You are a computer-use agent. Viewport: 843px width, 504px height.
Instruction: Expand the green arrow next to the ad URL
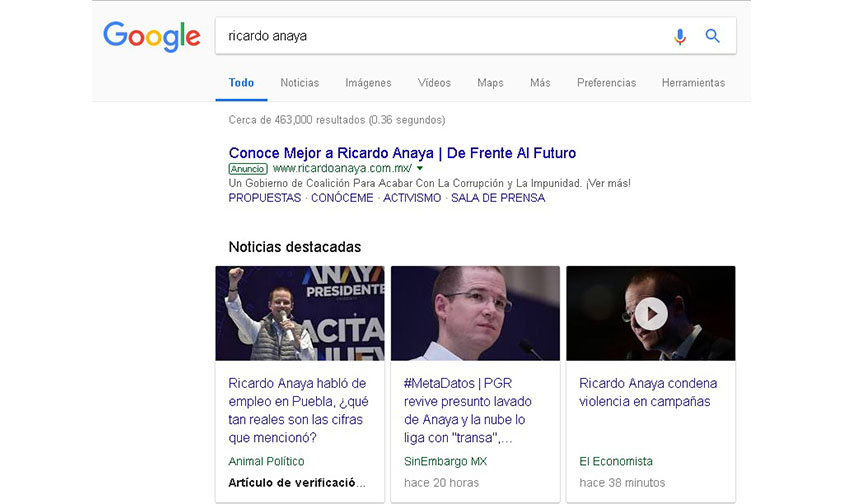point(420,168)
